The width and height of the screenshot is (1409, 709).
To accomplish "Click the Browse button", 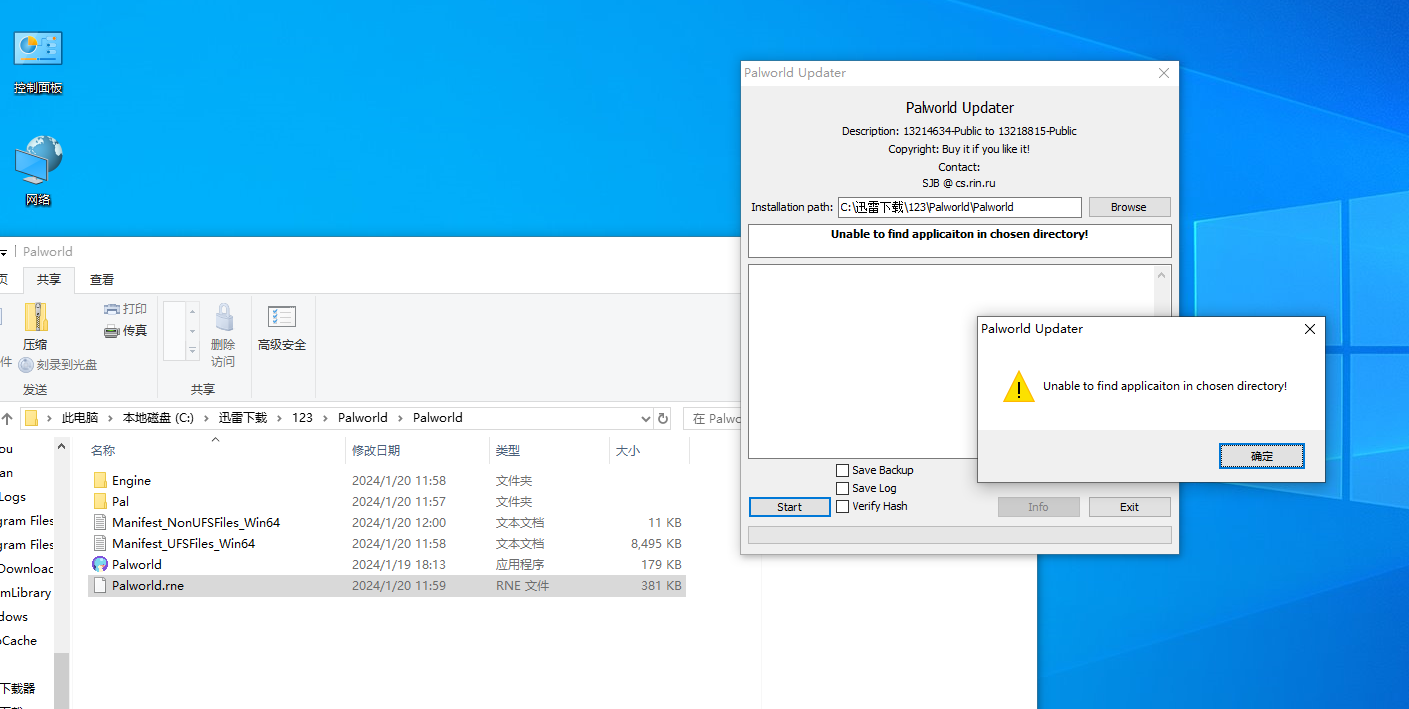I will coord(1128,207).
